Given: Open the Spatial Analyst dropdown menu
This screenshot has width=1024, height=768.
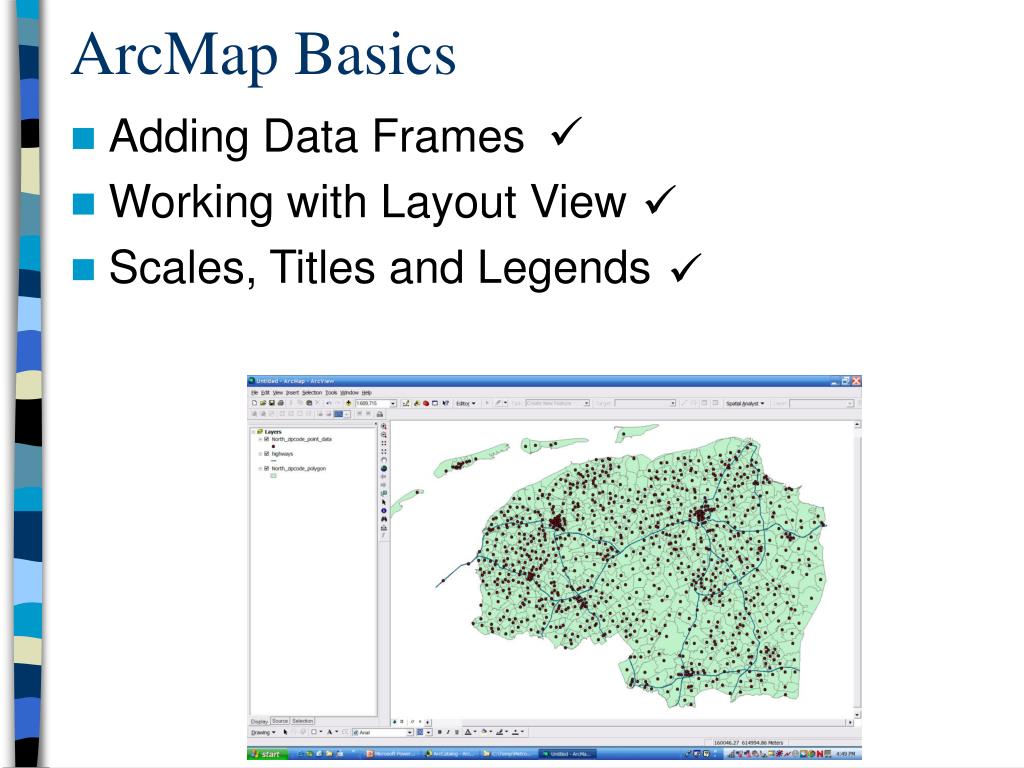Looking at the screenshot, I should pyautogui.click(x=745, y=403).
